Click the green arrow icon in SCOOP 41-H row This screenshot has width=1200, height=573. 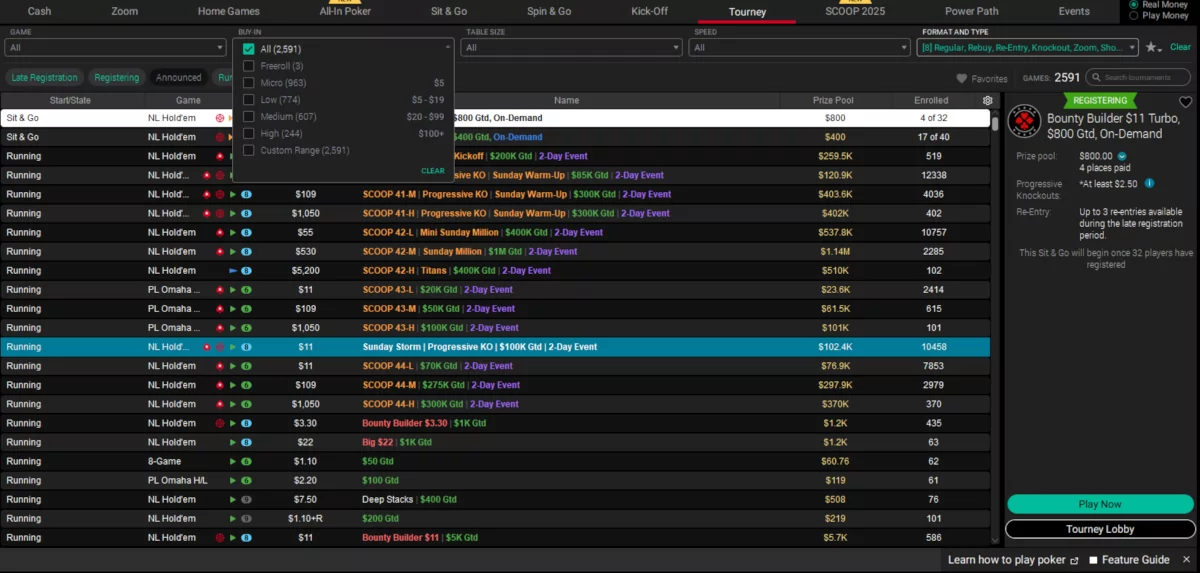coord(233,214)
